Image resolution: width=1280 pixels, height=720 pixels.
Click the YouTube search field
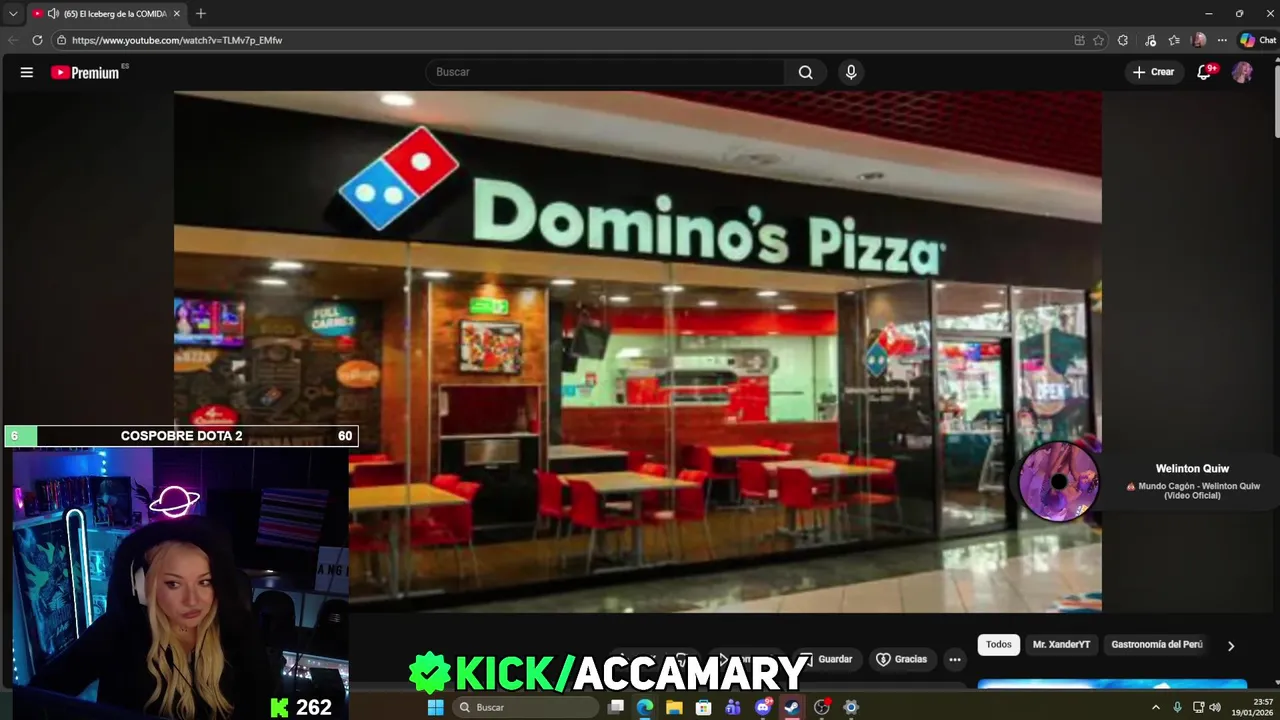(x=606, y=72)
